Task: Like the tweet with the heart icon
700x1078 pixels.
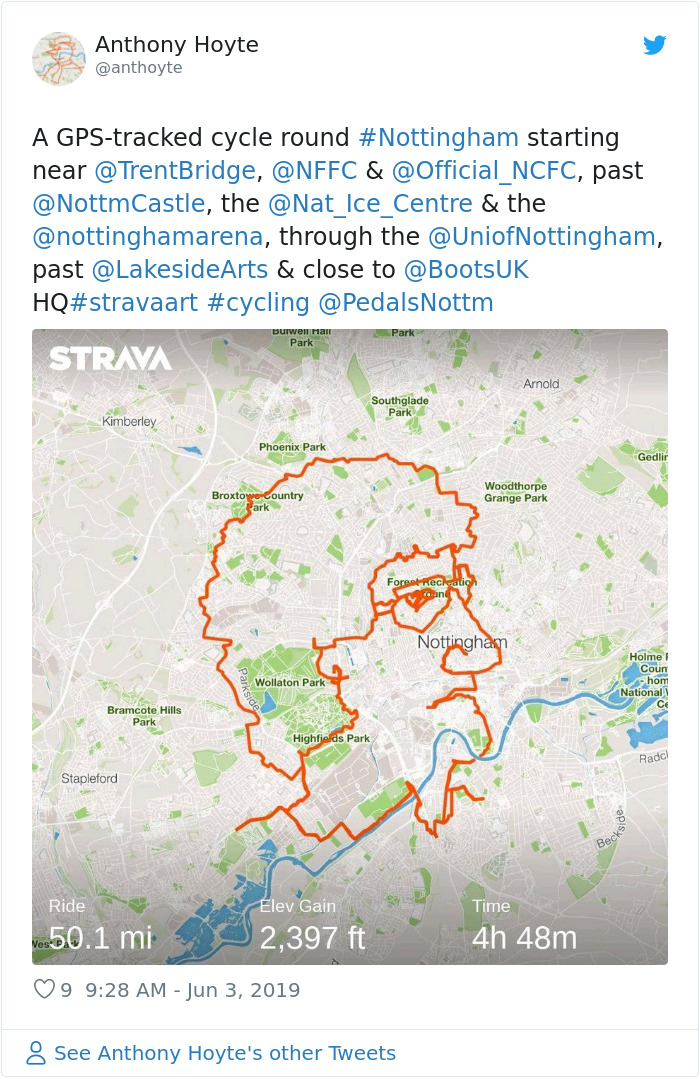Action: [x=44, y=989]
